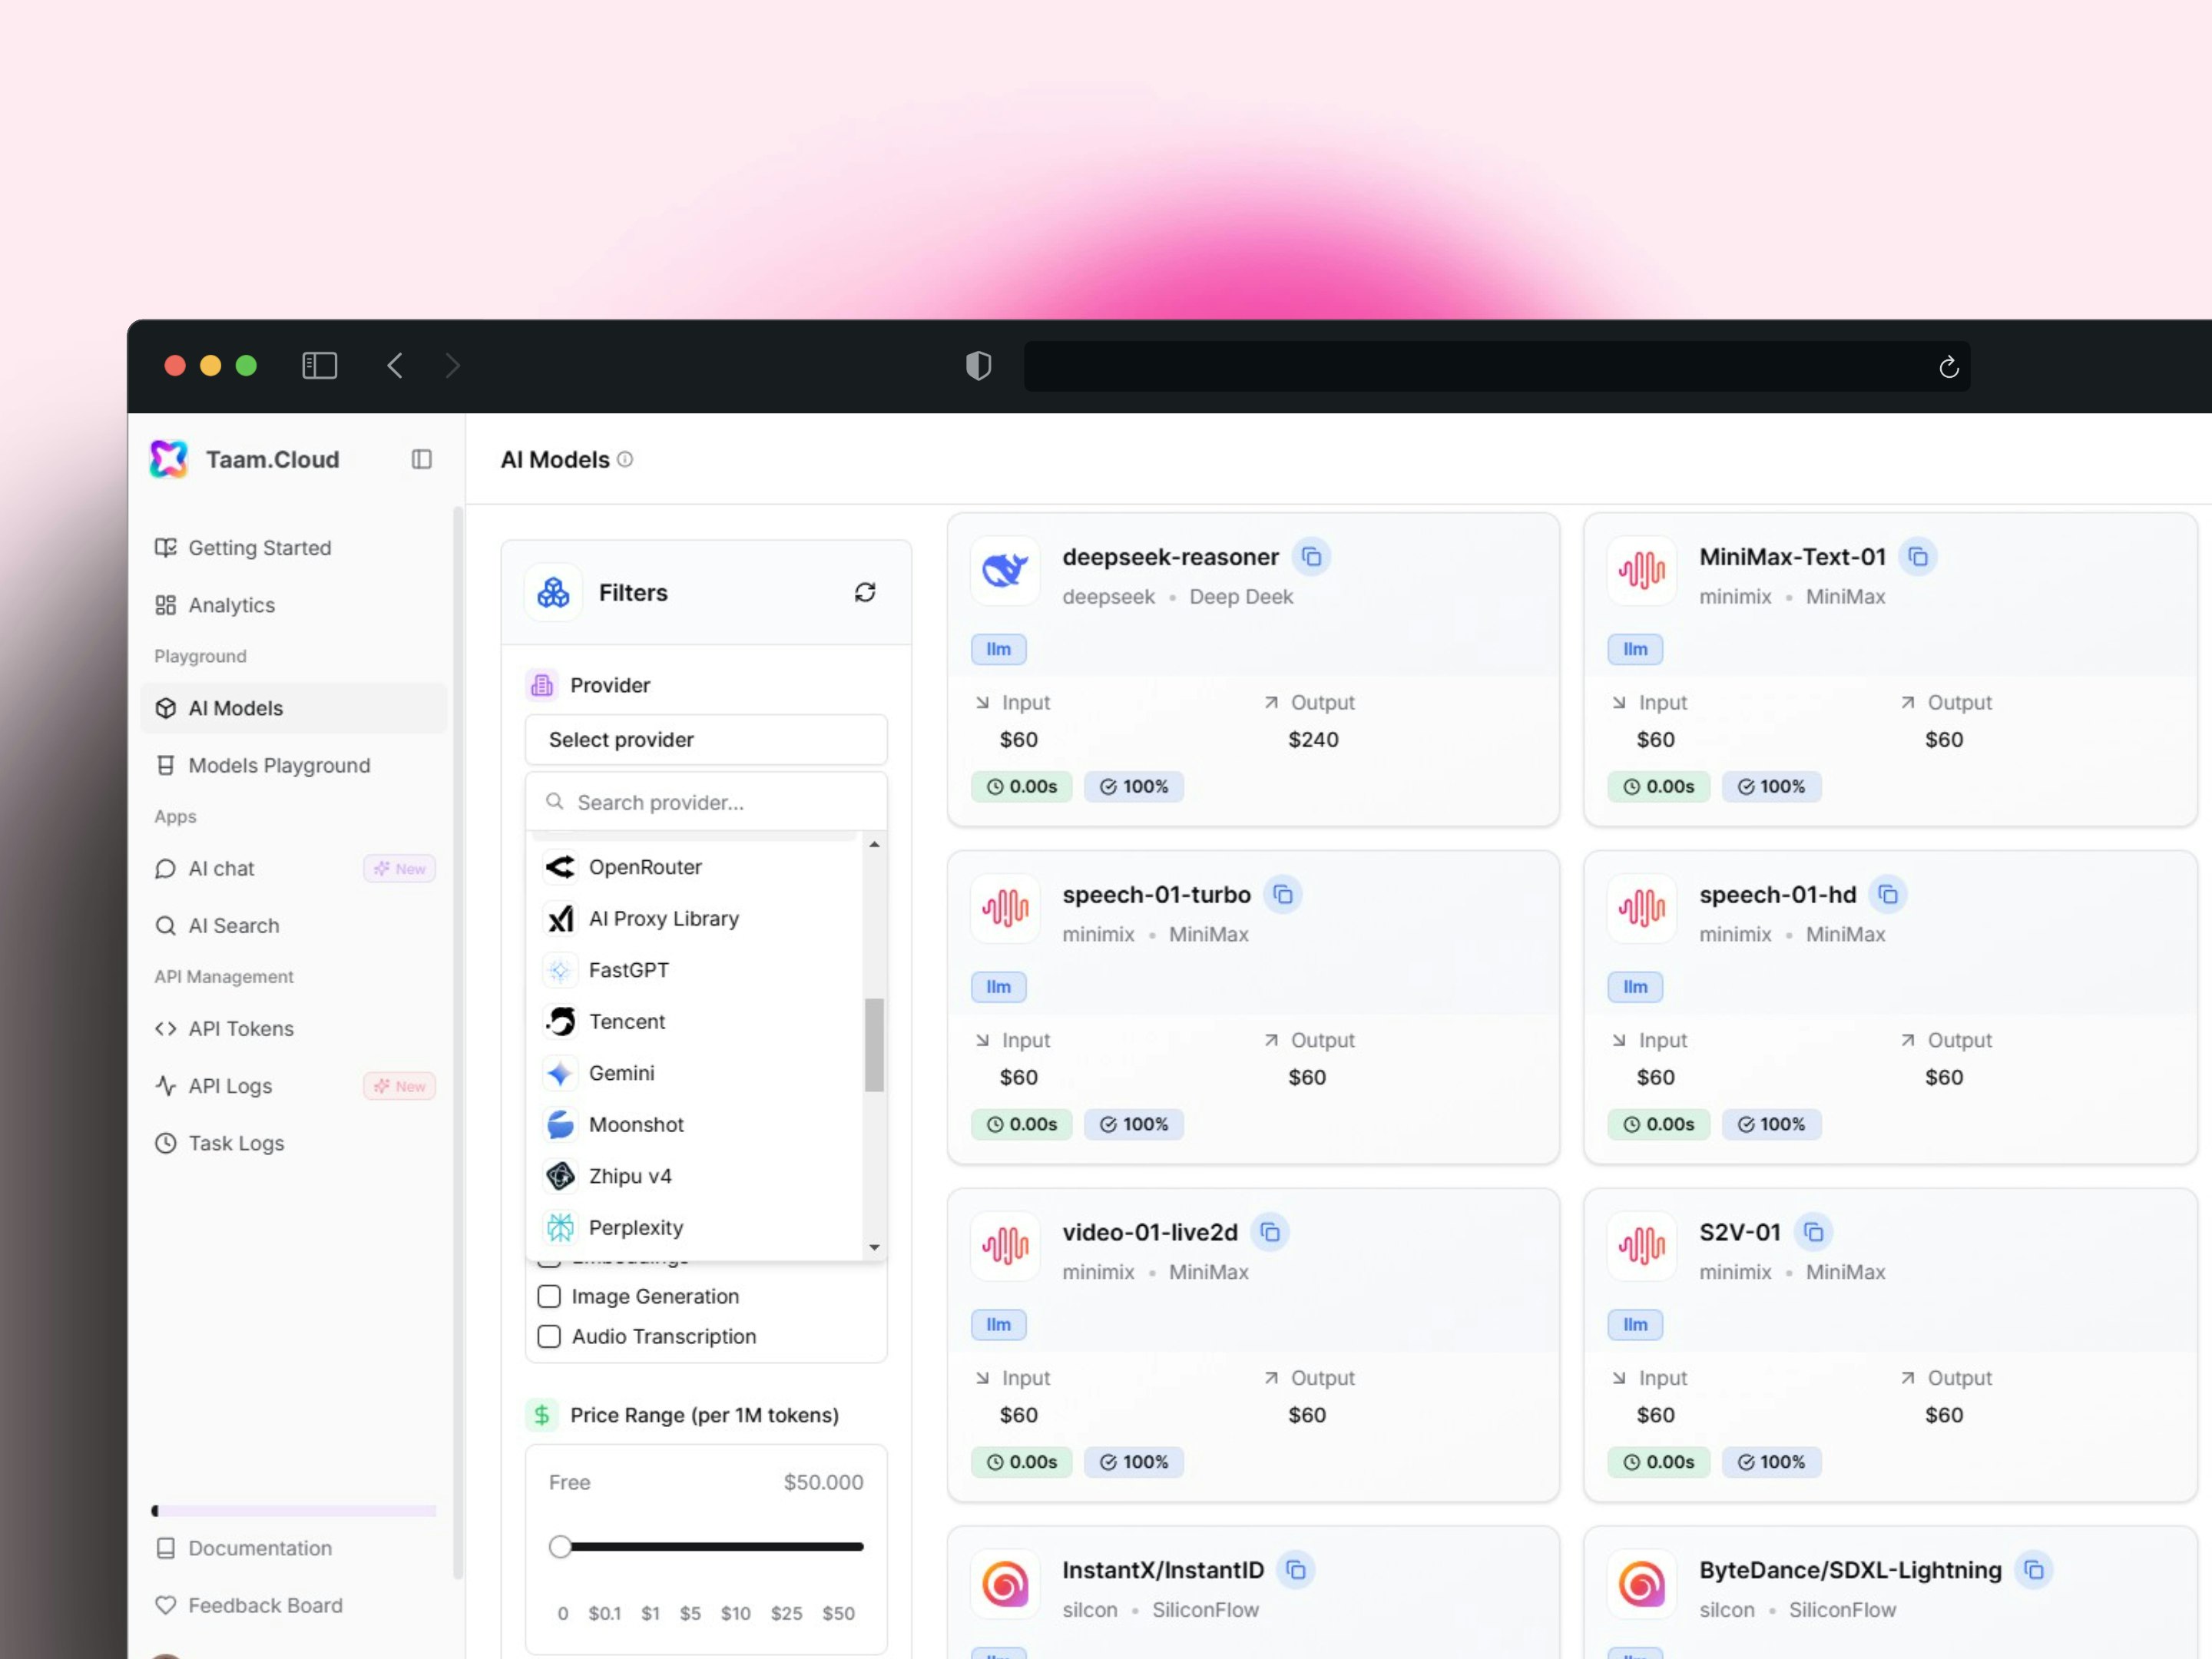
Task: Choose Perplexity from provider list
Action: coord(697,1228)
